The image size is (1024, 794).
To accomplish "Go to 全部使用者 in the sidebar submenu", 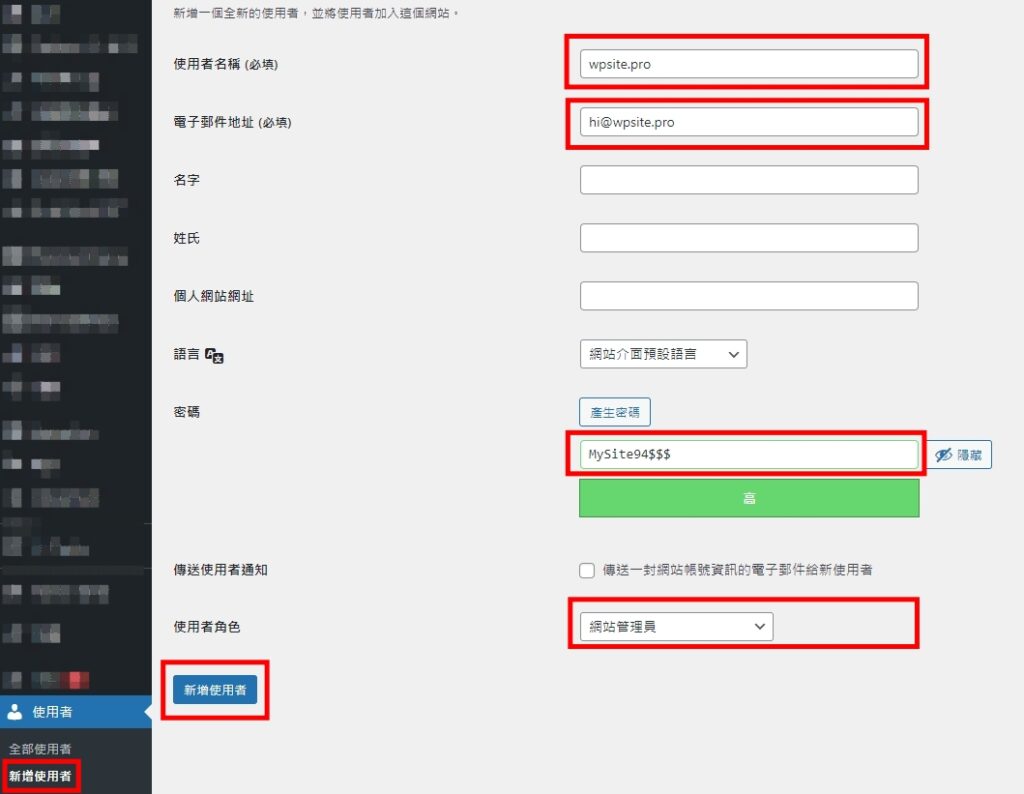I will pyautogui.click(x=40, y=749).
